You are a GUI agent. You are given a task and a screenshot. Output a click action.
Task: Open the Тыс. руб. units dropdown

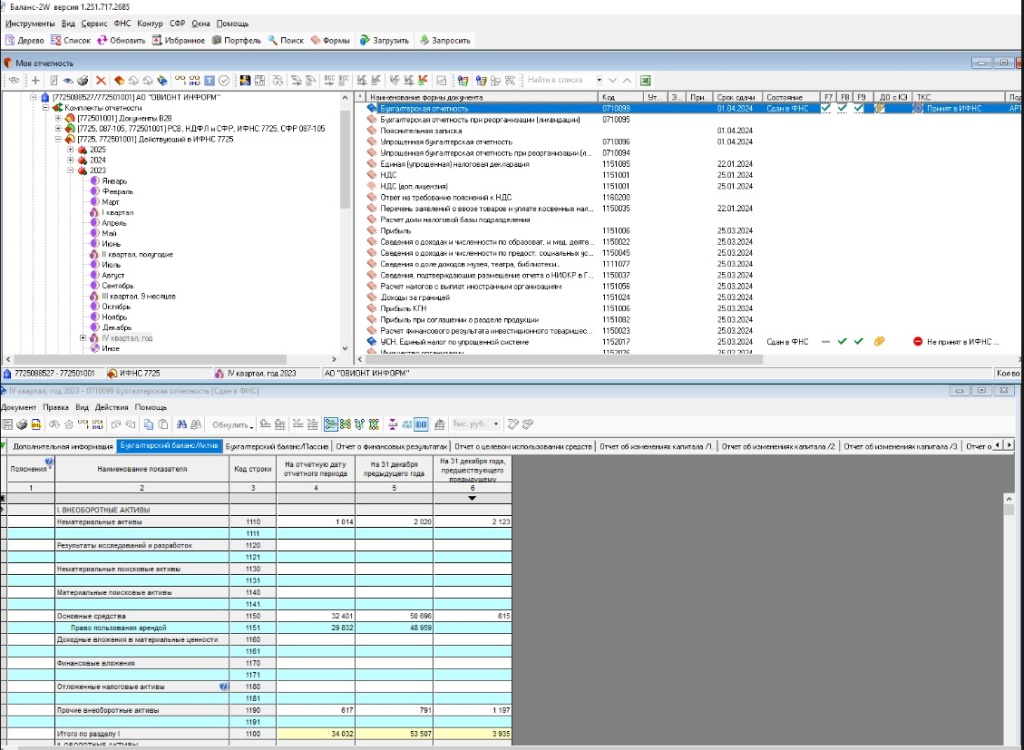pyautogui.click(x=496, y=424)
